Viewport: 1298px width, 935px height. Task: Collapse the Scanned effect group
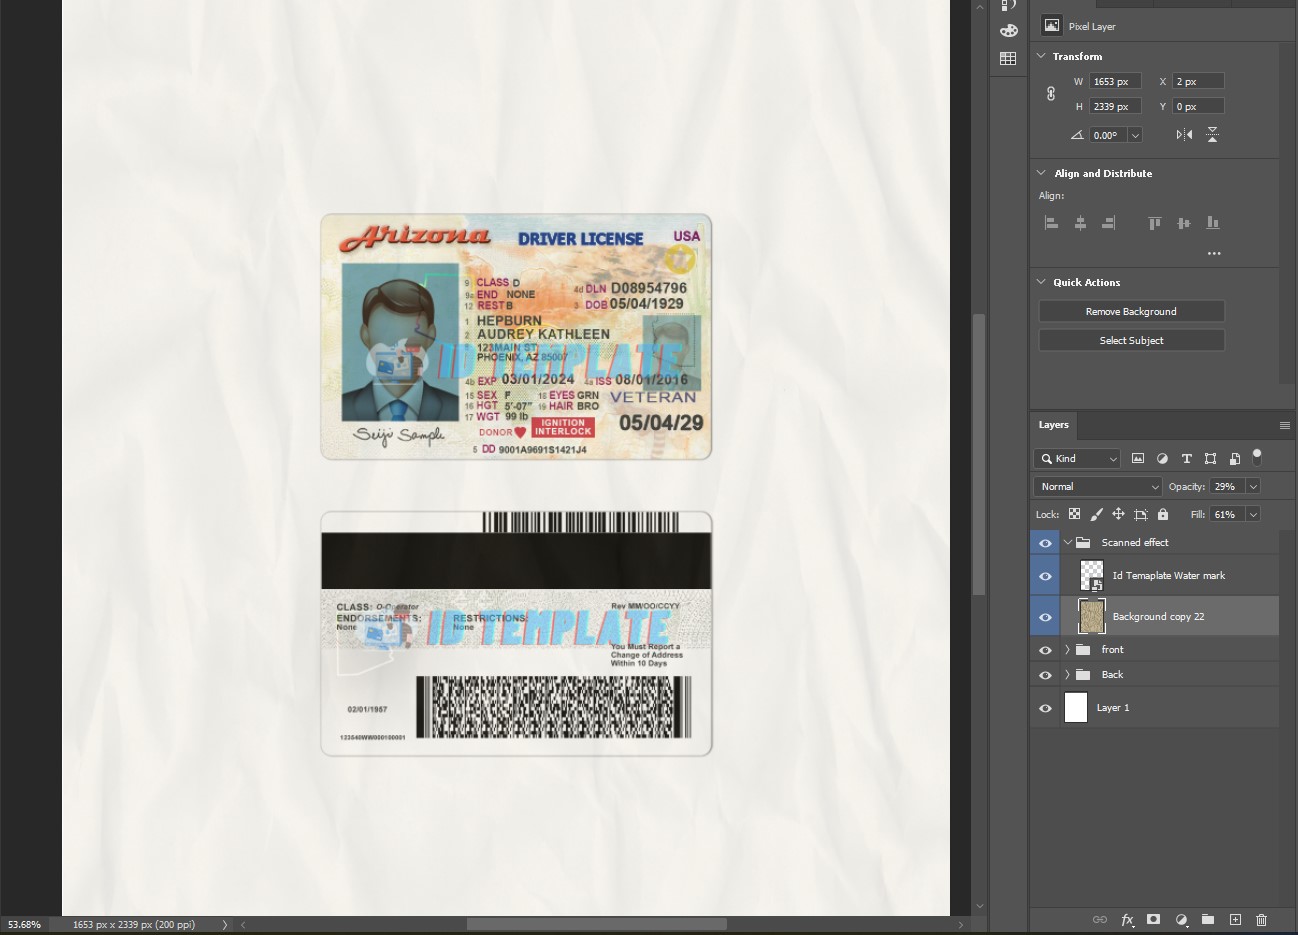[x=1068, y=542]
